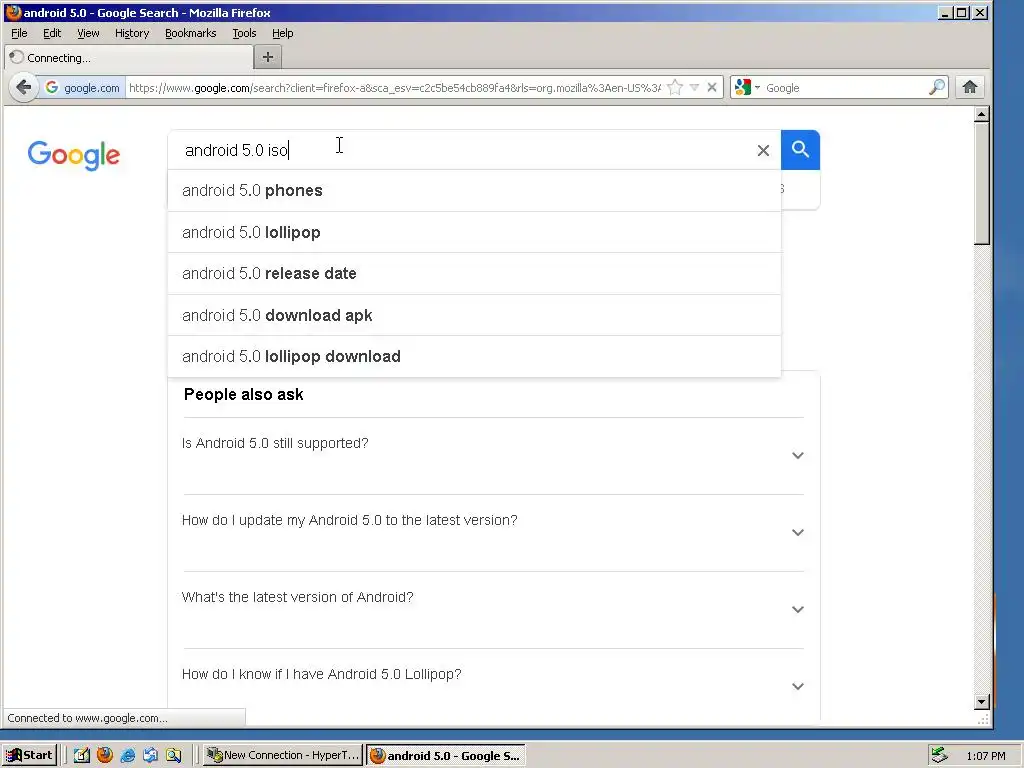Viewport: 1024px width, 768px height.
Task: Choose suggestion 'android 5.0 lollipop download'
Action: point(474,357)
